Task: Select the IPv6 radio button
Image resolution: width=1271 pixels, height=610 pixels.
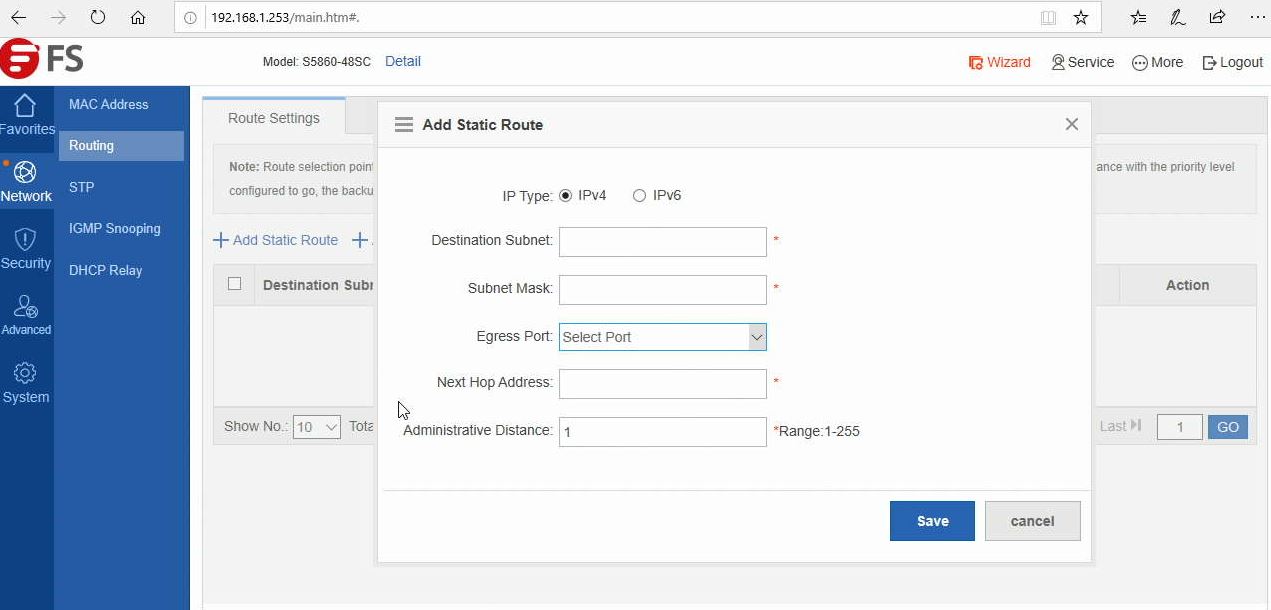Action: pos(640,196)
